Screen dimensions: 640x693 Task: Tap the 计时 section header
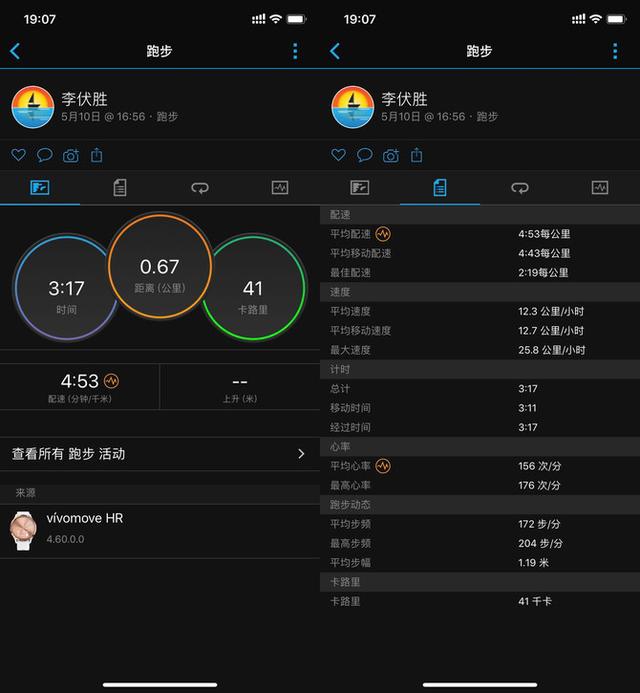480,369
